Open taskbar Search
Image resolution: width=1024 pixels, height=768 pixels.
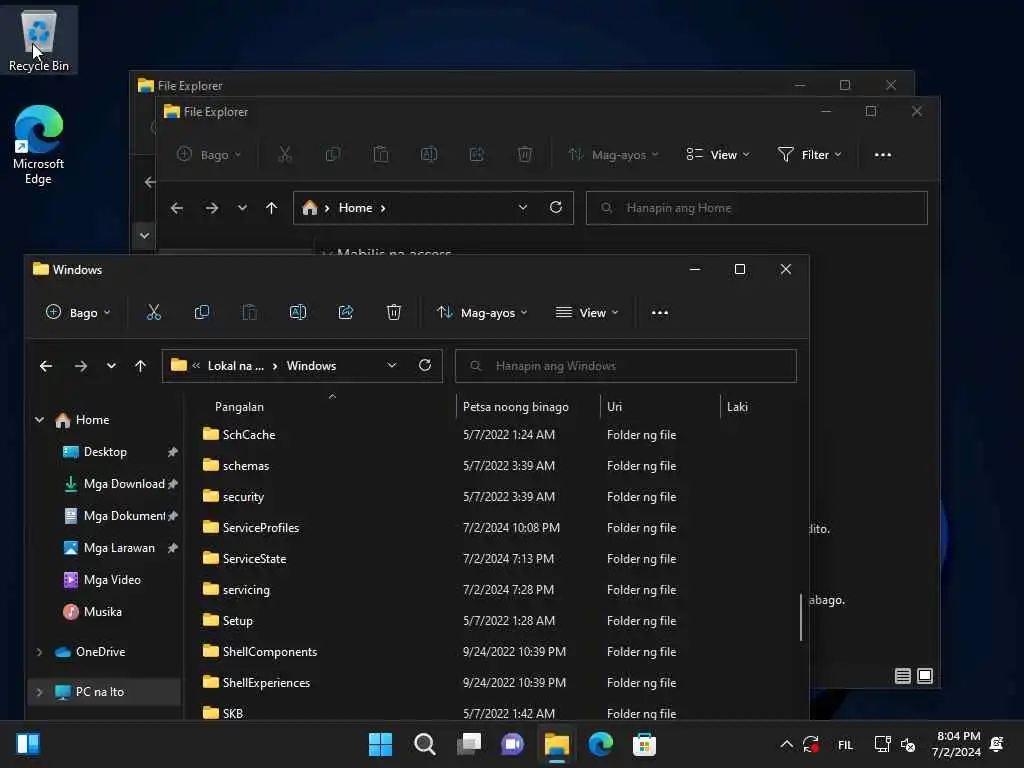pos(424,744)
